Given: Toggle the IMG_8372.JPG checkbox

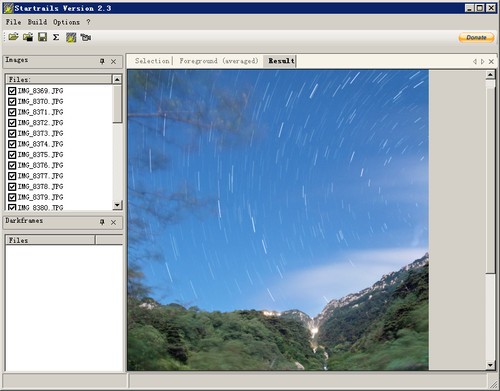Looking at the screenshot, I should pos(12,123).
